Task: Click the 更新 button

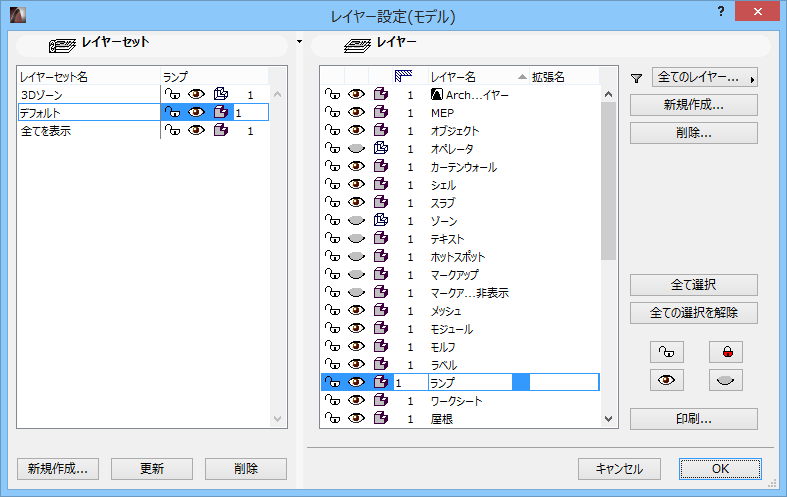Action: point(152,469)
